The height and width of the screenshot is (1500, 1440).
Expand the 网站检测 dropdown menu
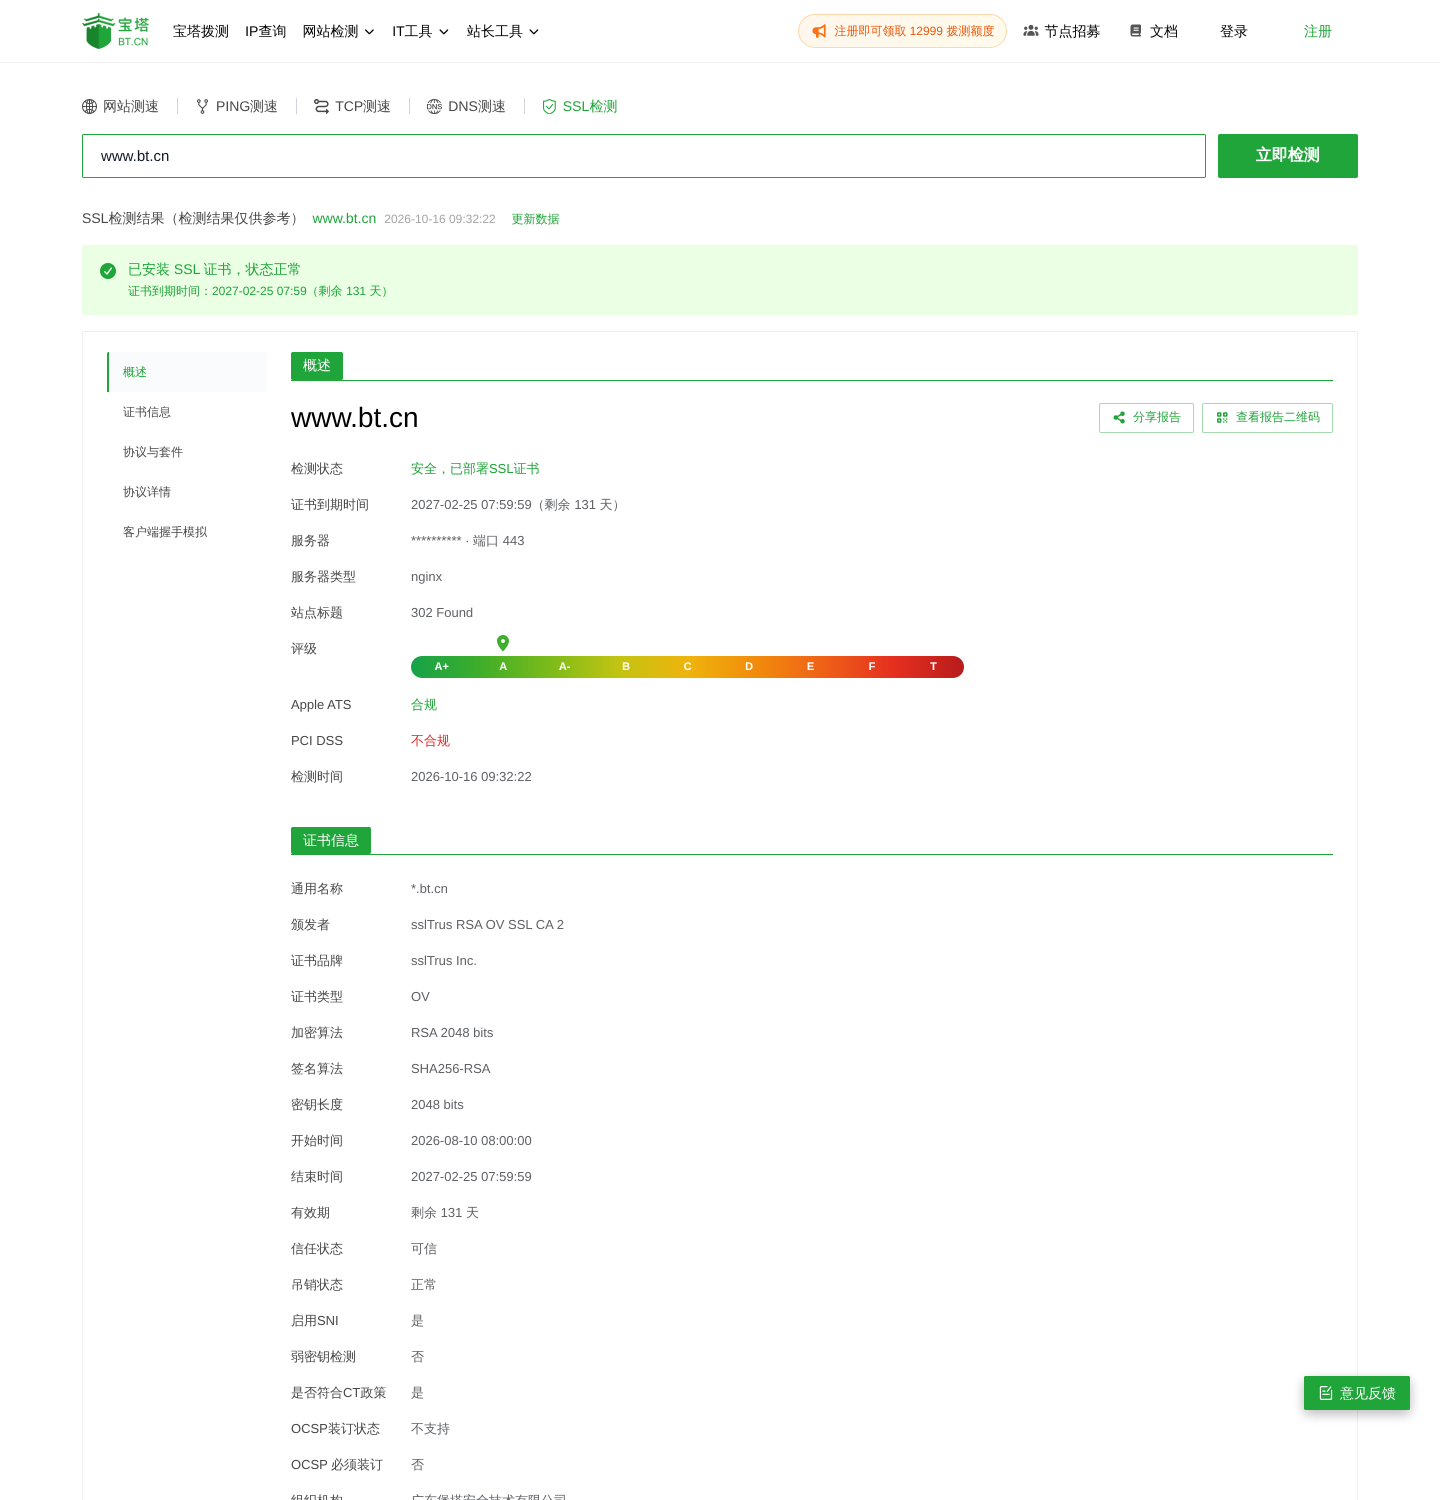click(339, 32)
